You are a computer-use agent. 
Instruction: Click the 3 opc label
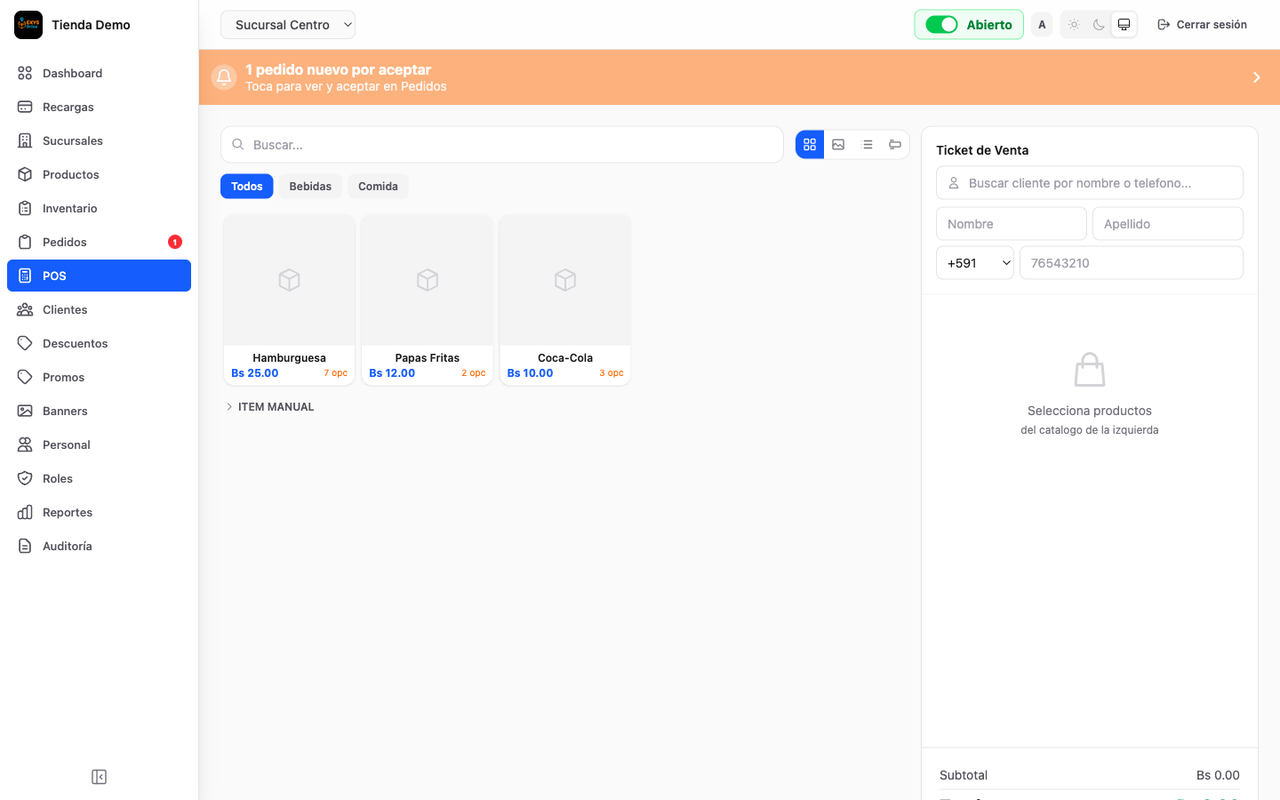[611, 373]
